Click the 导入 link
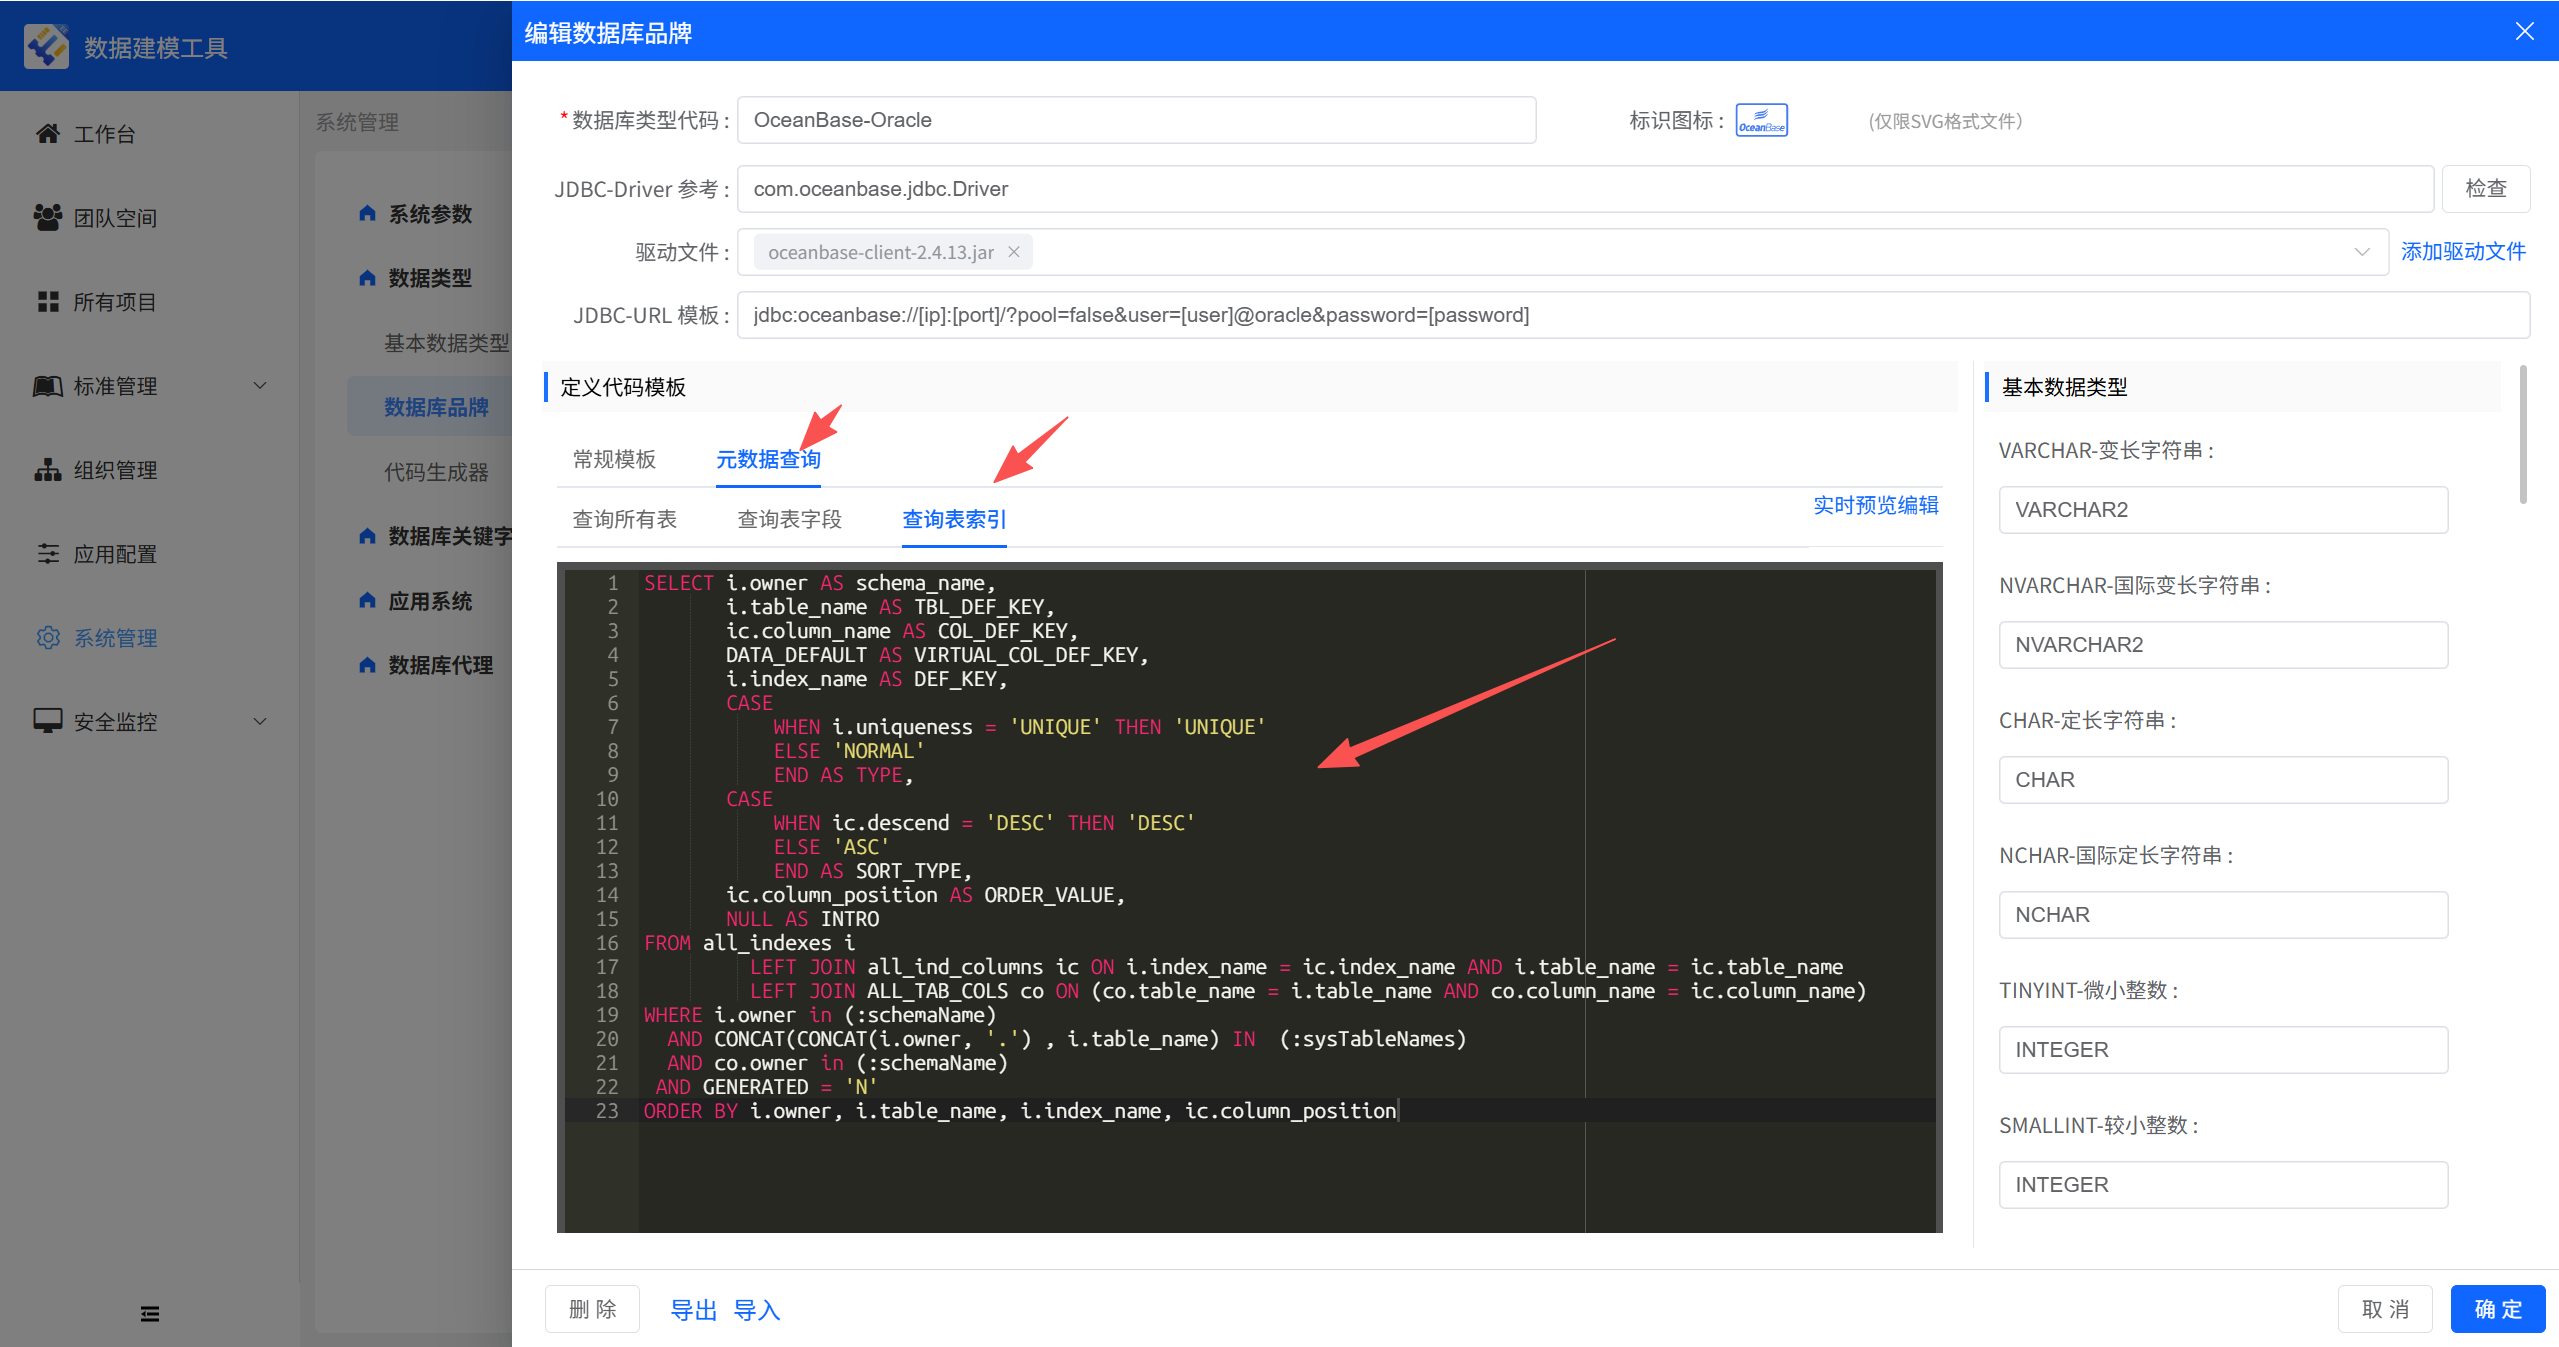Image resolution: width=2559 pixels, height=1347 pixels. click(x=757, y=1310)
